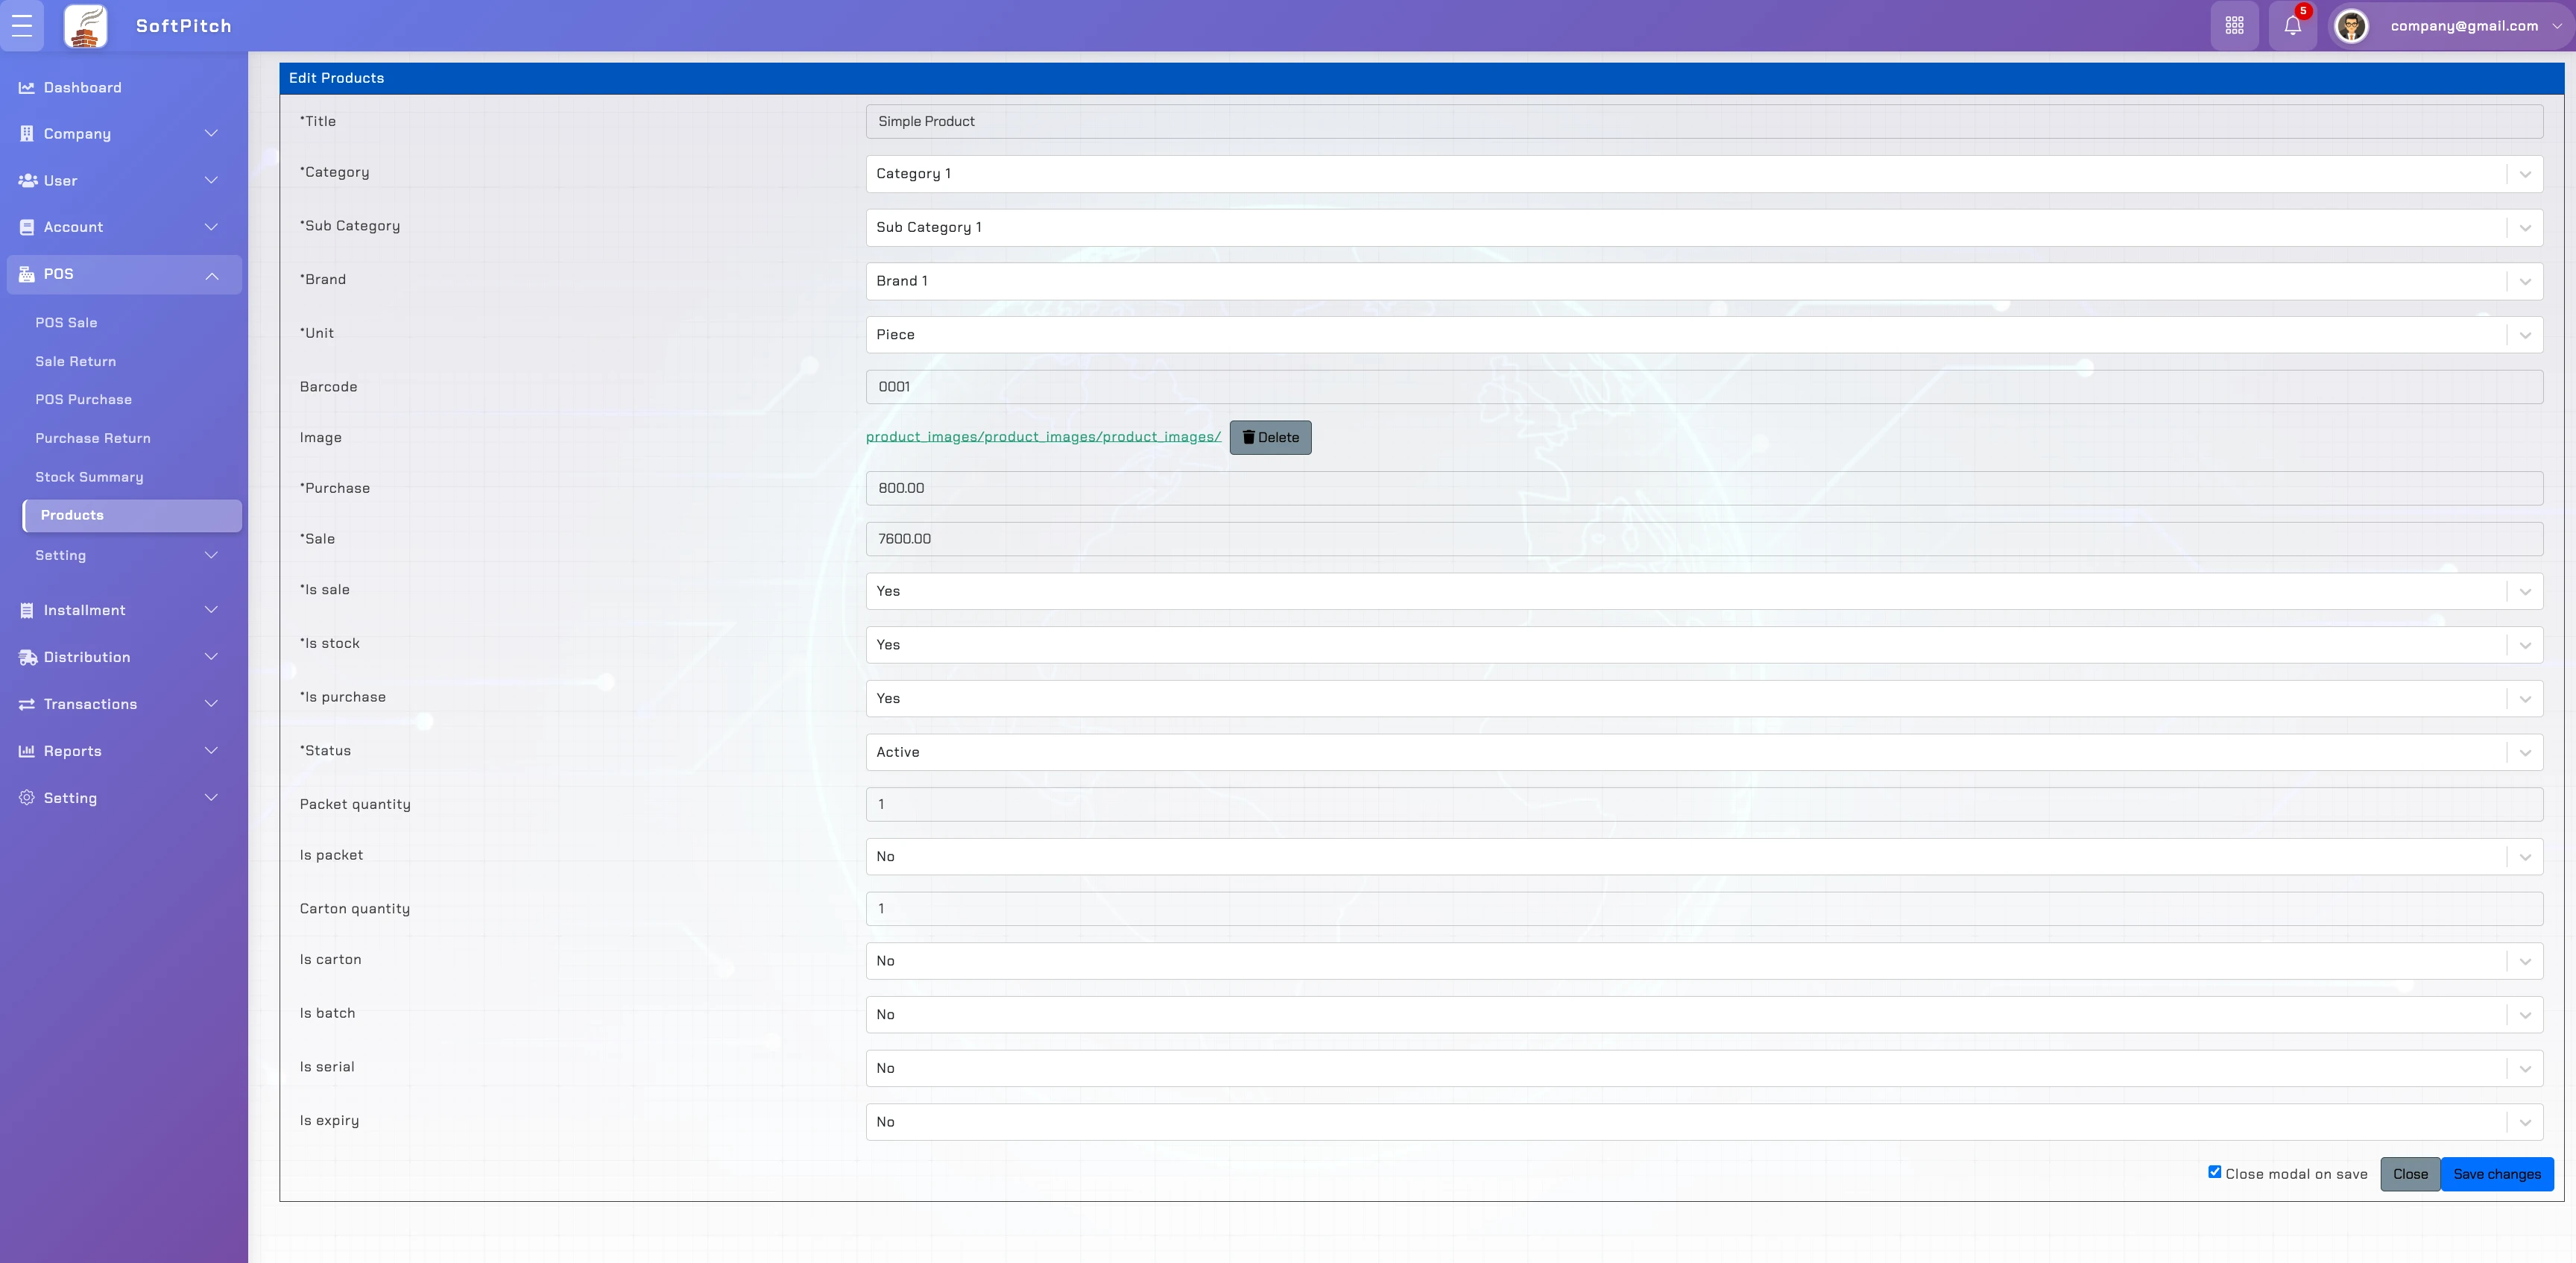Collapse the POS sidebar section

[124, 274]
